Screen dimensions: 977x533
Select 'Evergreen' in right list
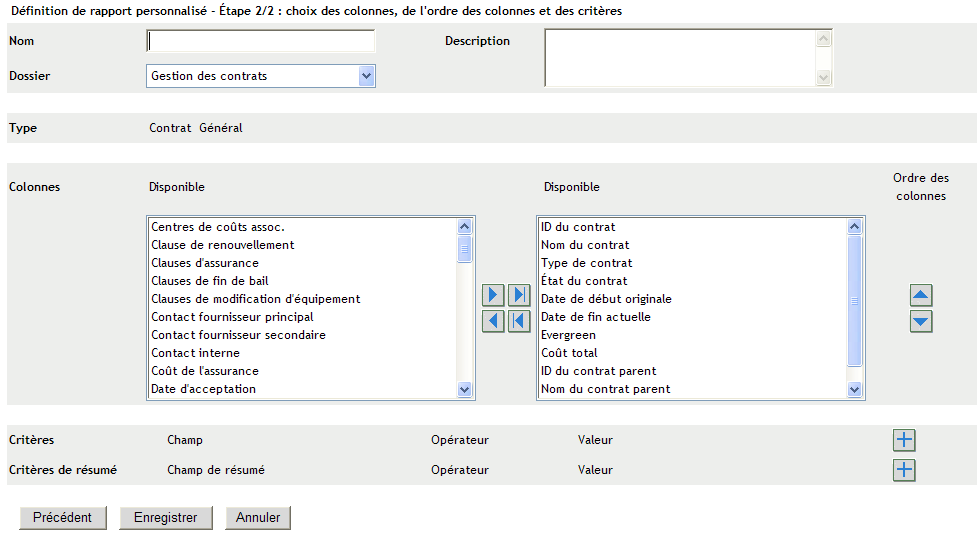(693, 335)
